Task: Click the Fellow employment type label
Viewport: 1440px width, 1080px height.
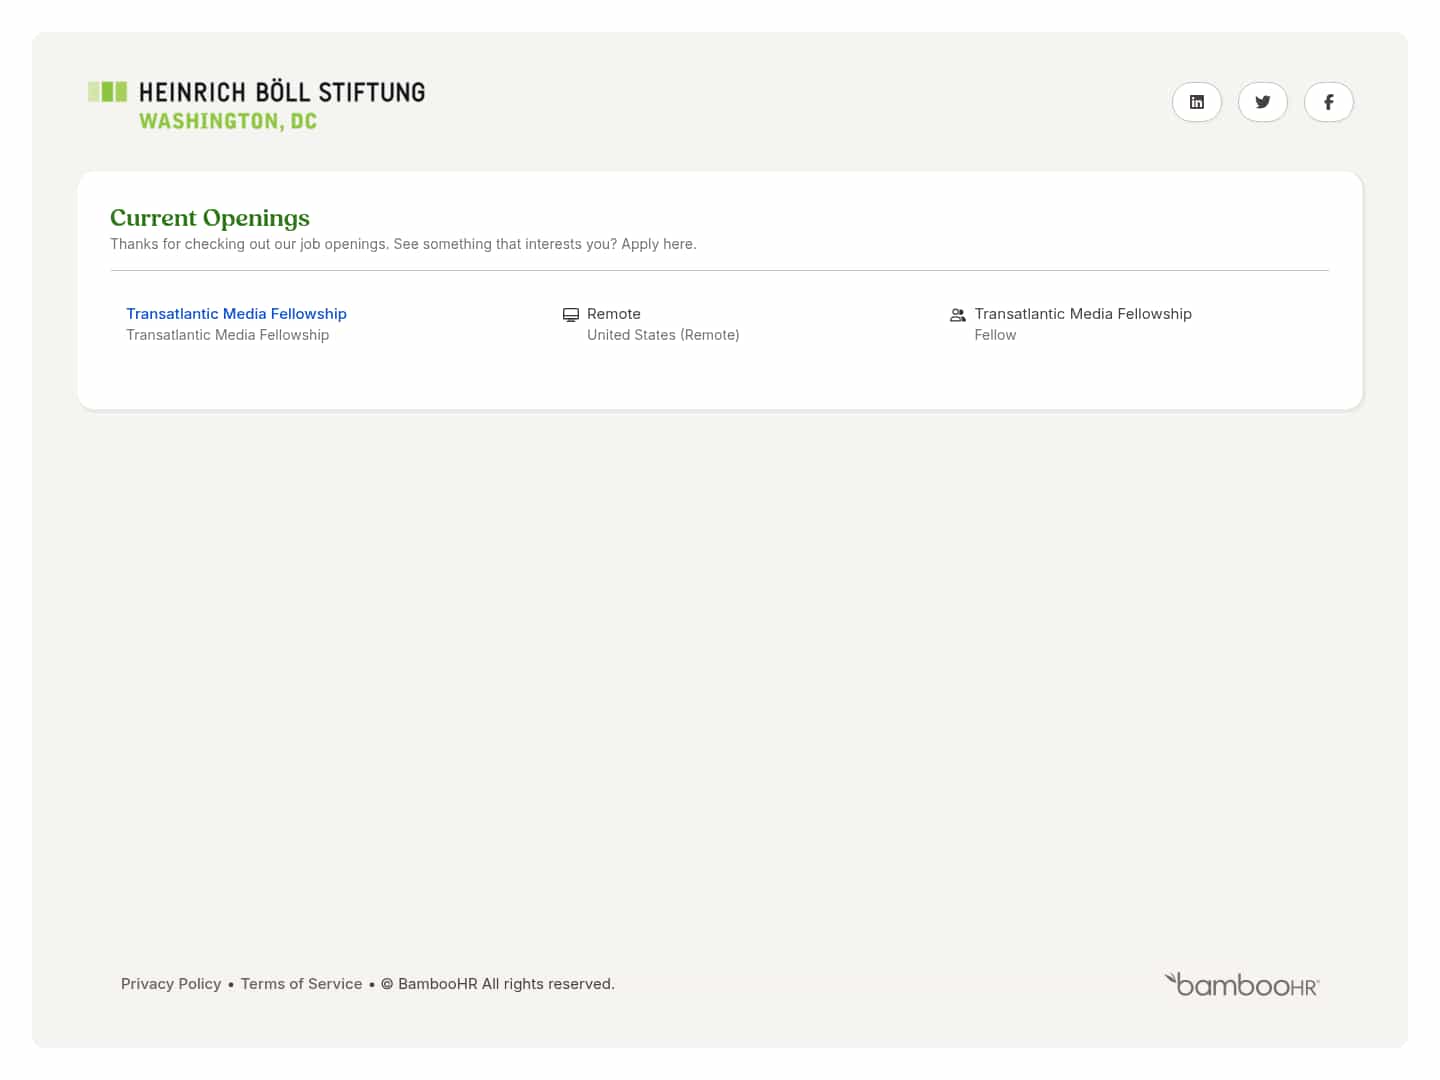Action: pos(995,335)
